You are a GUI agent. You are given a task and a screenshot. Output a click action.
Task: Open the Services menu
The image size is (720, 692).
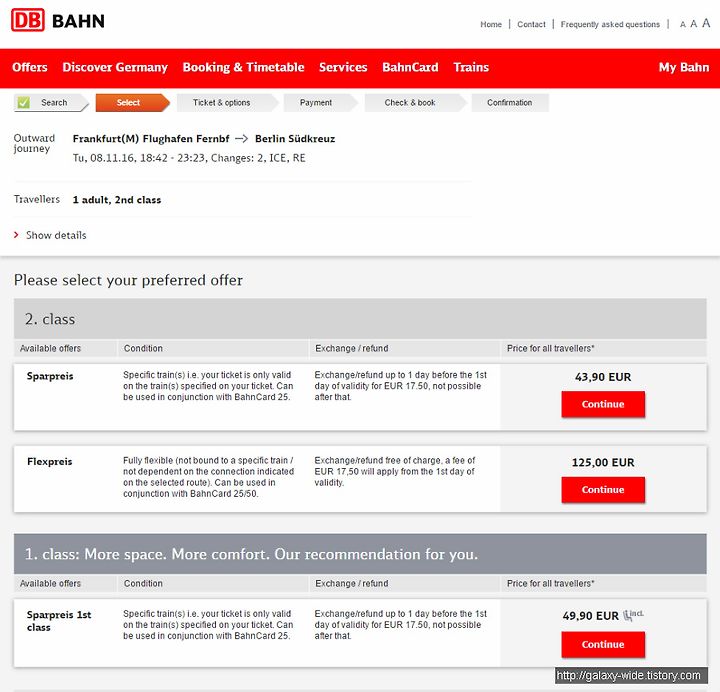343,68
